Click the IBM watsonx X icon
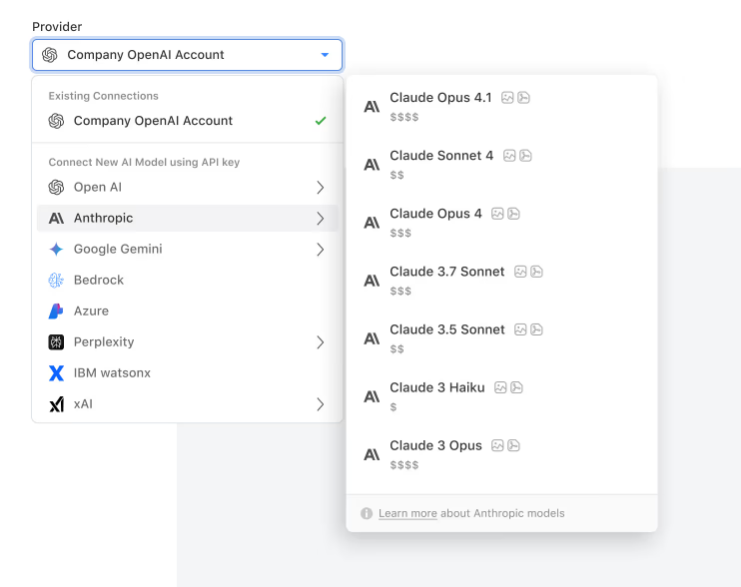The width and height of the screenshot is (741, 587). pyautogui.click(x=56, y=373)
